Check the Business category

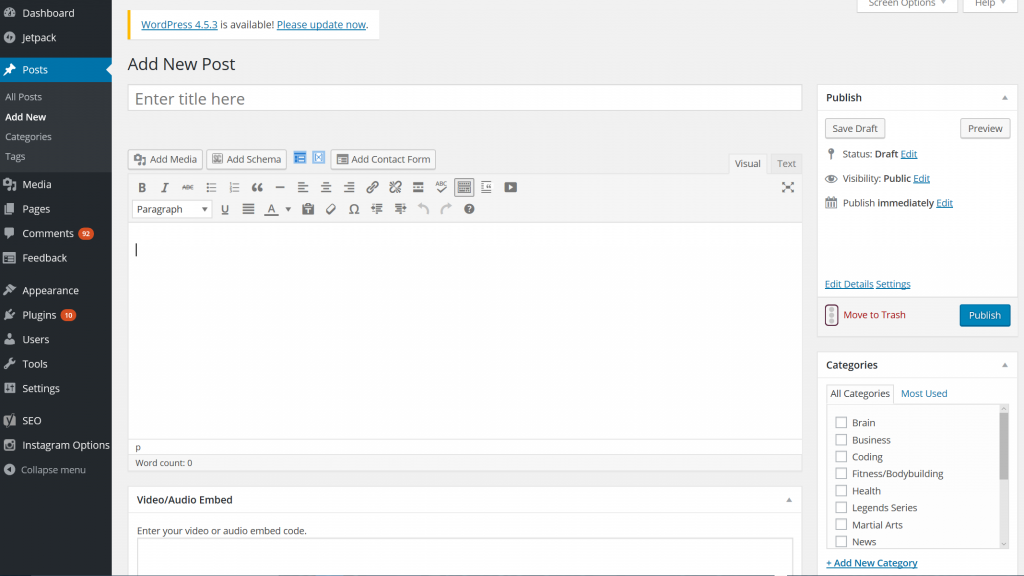click(x=841, y=440)
